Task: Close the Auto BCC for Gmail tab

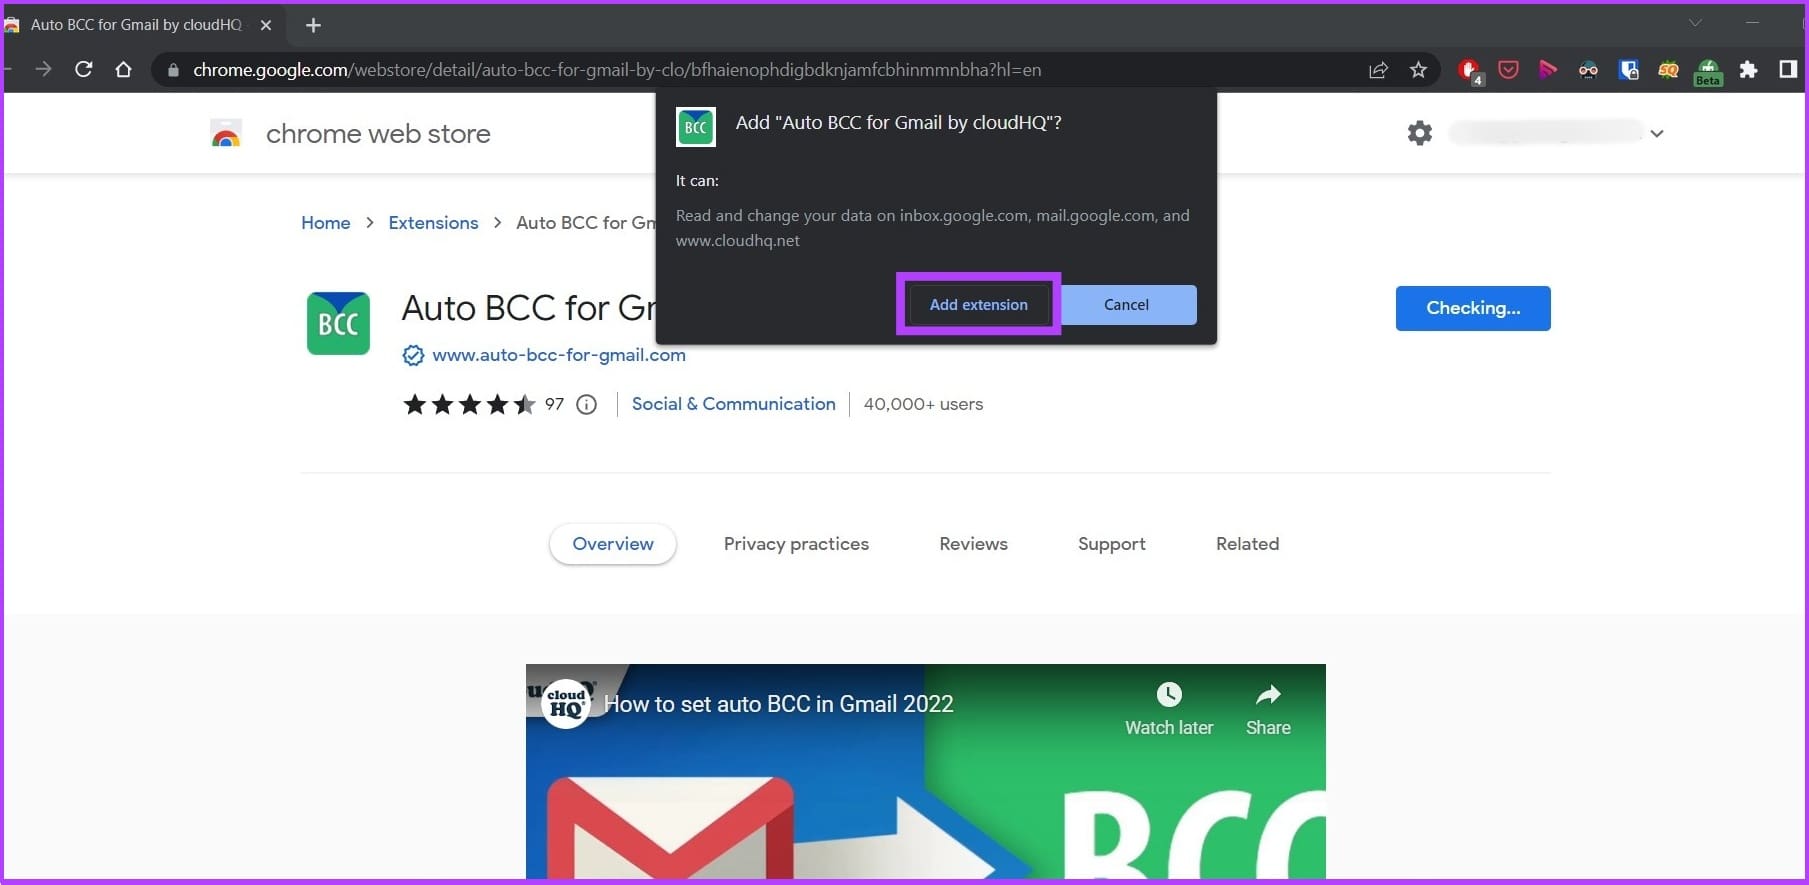Action: (x=266, y=25)
